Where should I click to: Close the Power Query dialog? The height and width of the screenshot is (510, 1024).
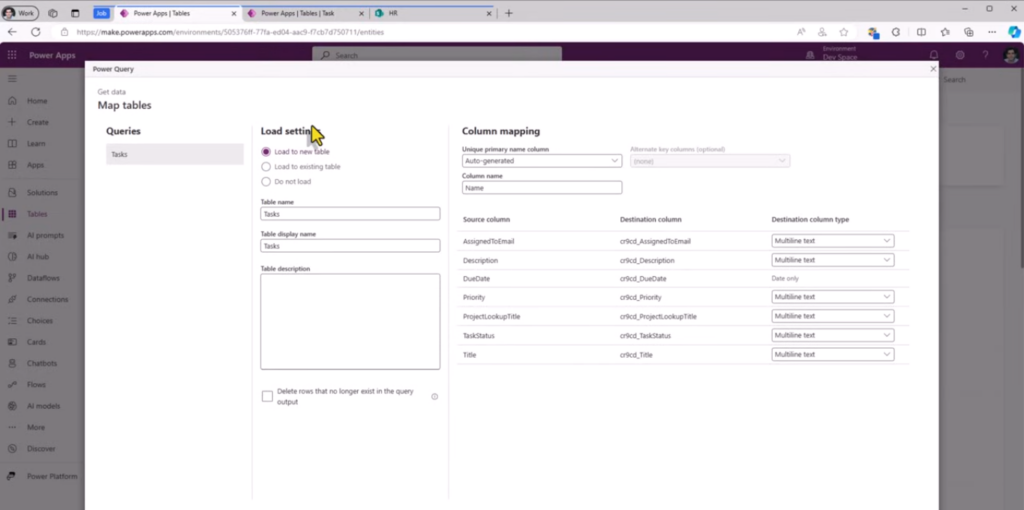pos(933,69)
